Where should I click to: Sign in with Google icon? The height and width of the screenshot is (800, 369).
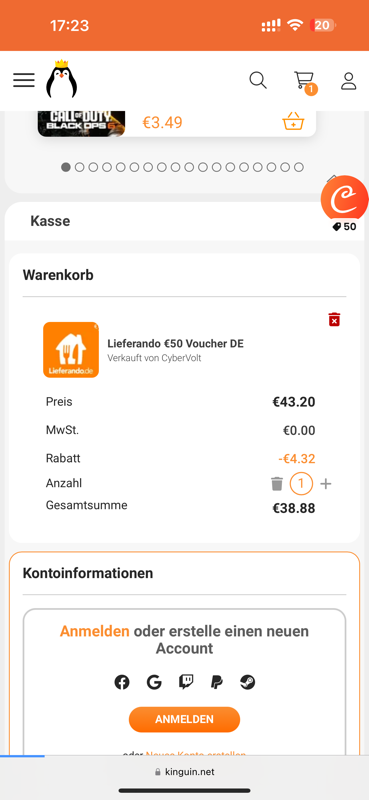[154, 682]
